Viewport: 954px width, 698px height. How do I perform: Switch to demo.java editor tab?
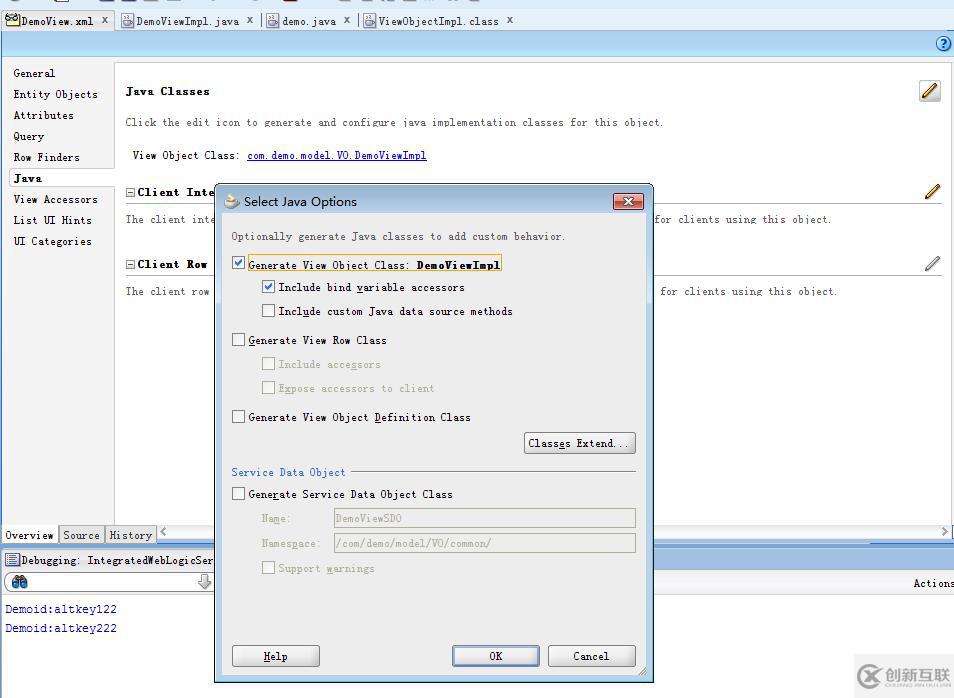pyautogui.click(x=309, y=21)
